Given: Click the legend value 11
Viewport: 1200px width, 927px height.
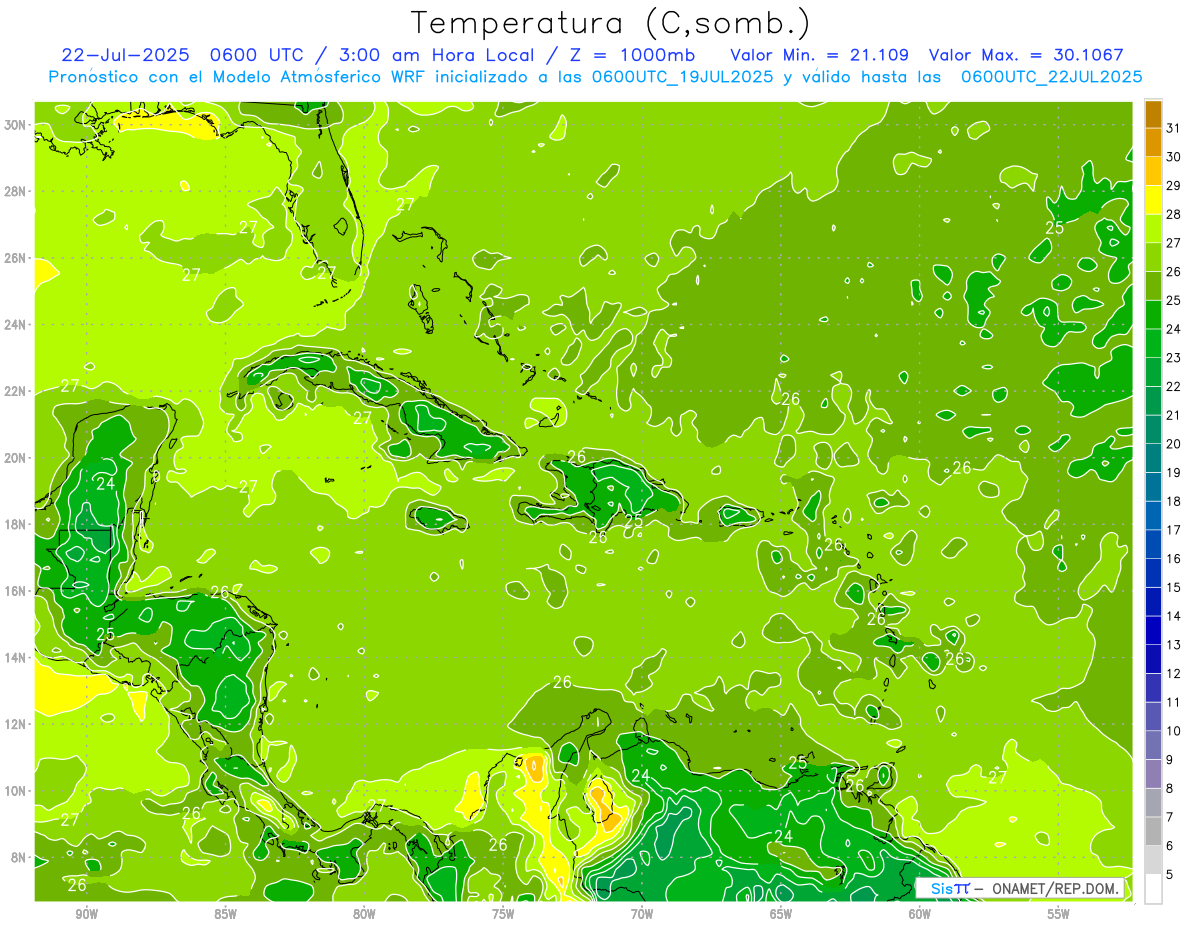Looking at the screenshot, I should (1173, 702).
